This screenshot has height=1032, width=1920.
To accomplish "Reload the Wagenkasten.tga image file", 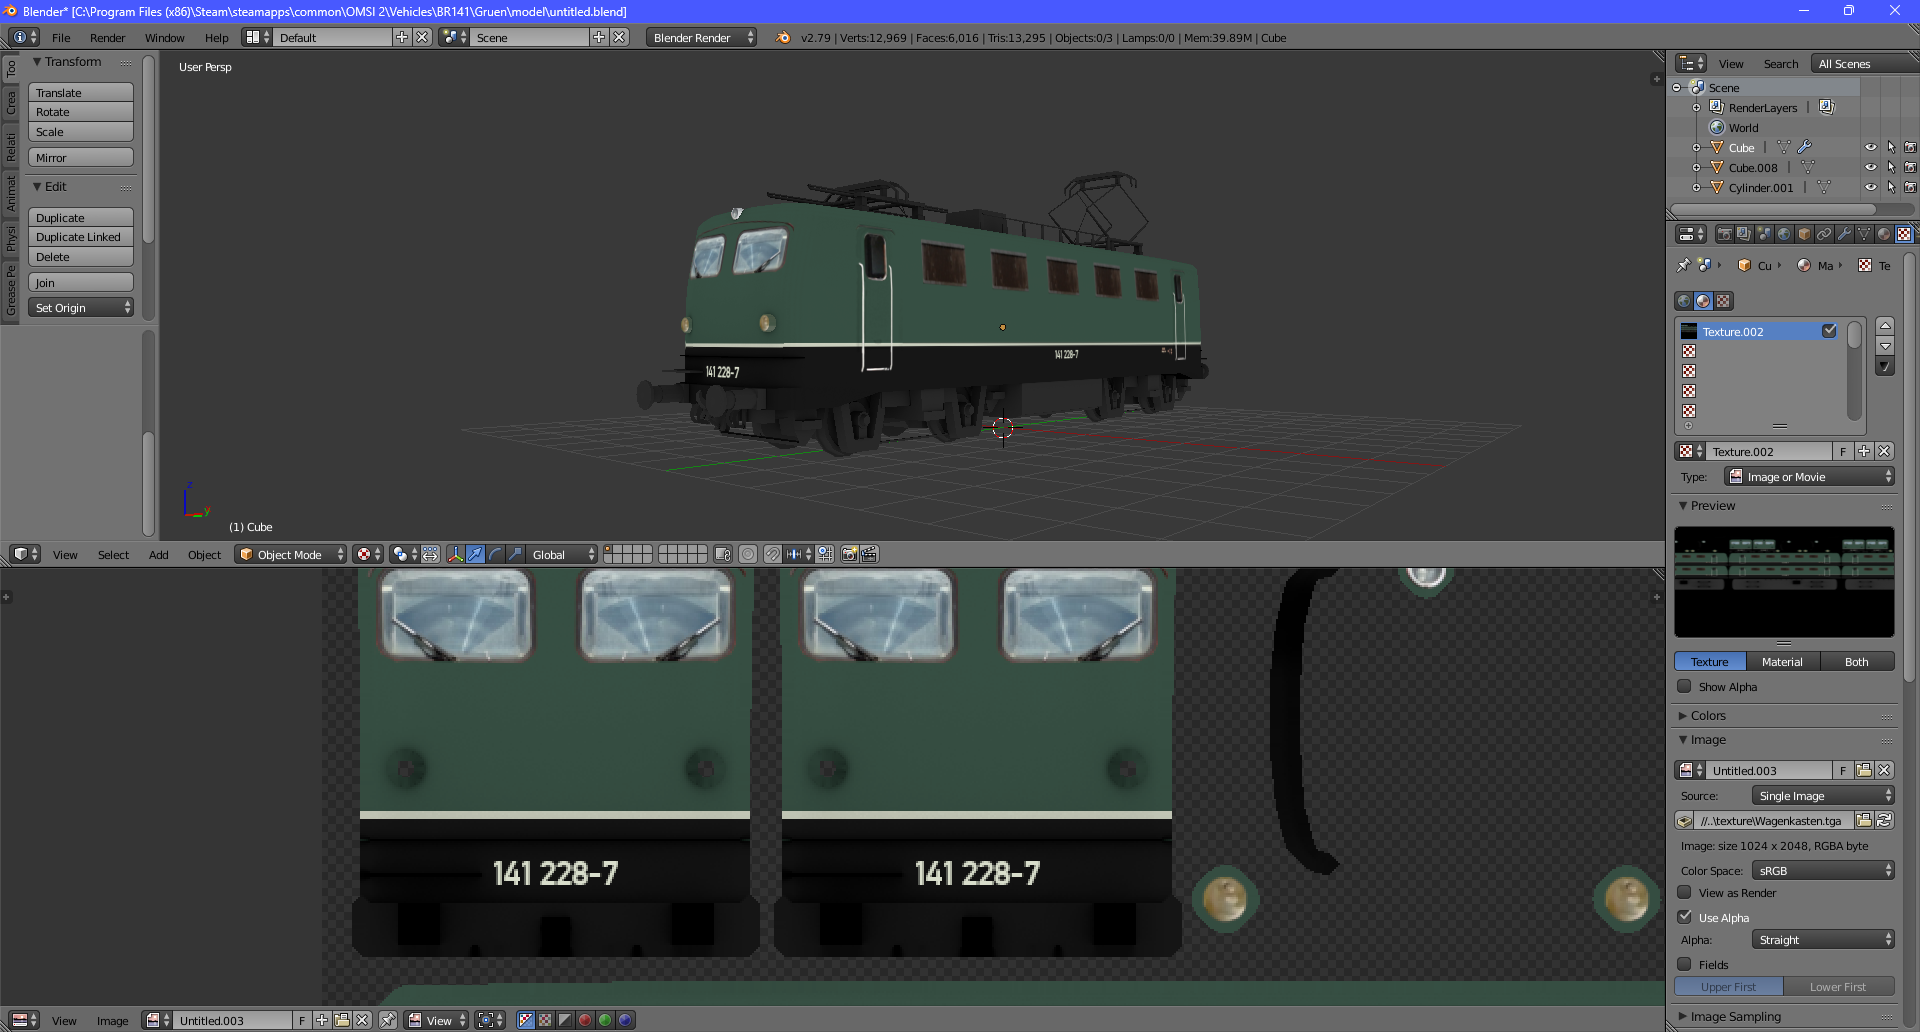I will 1884,820.
